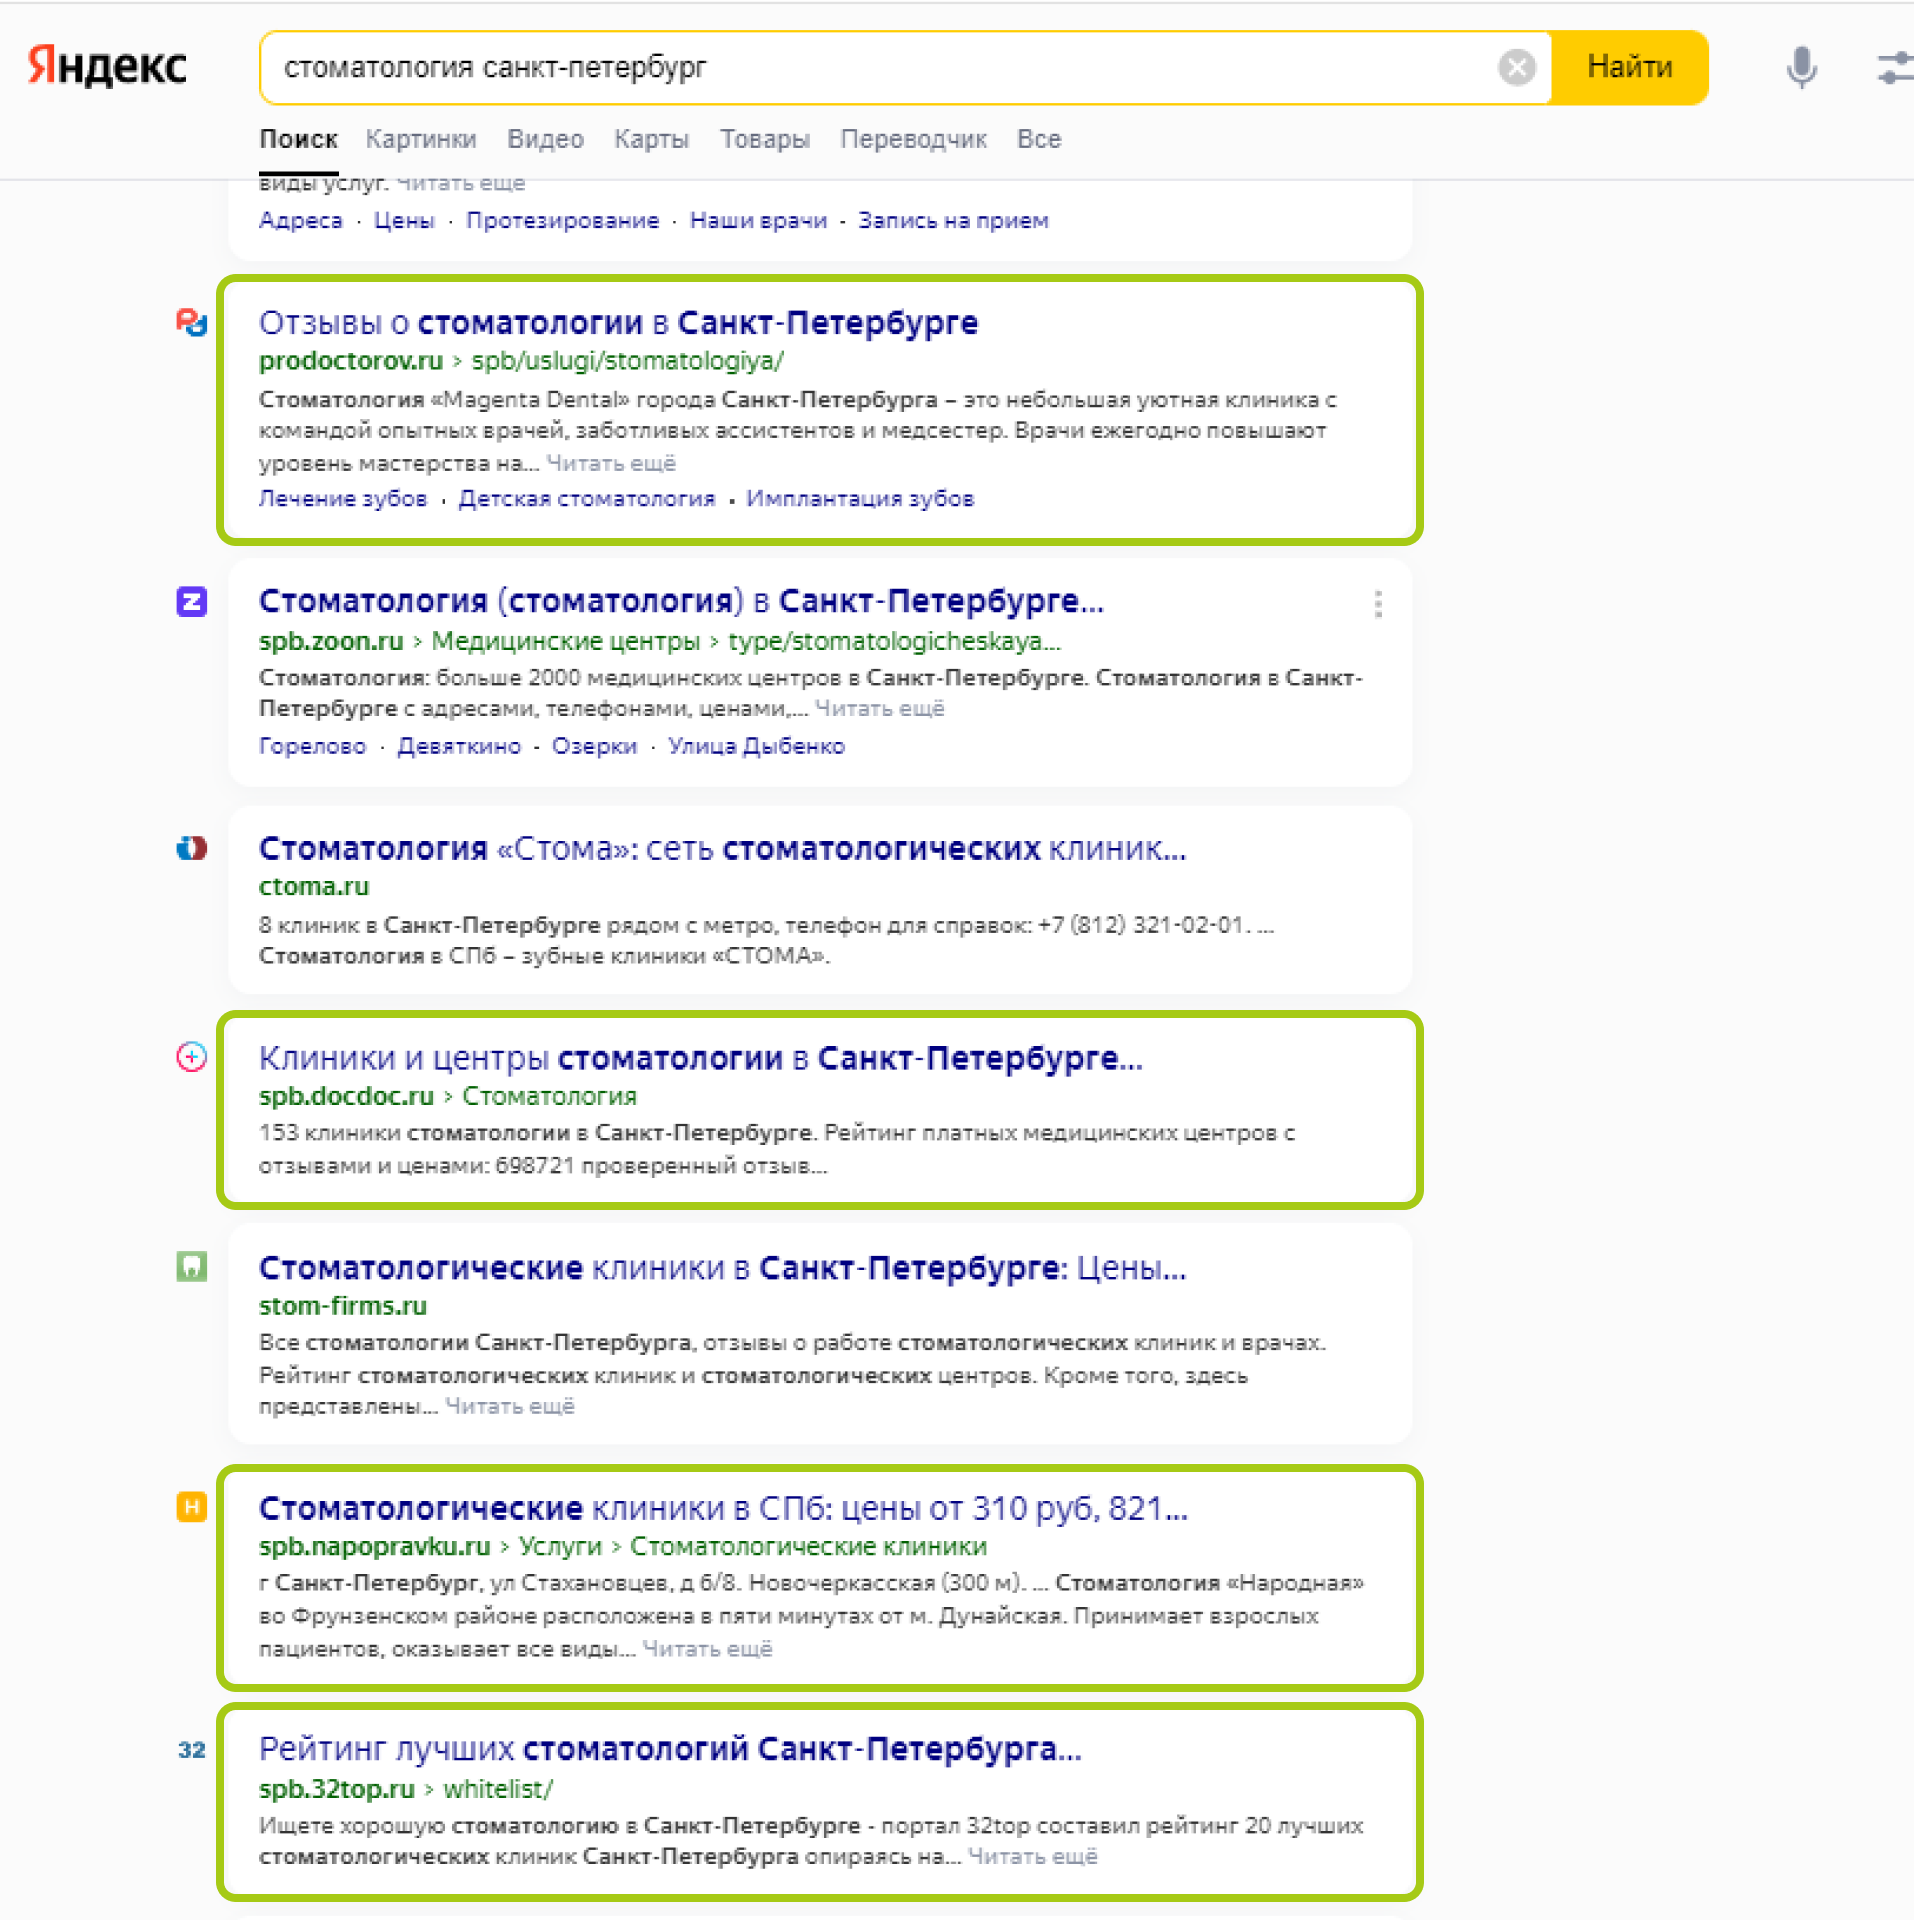Switch to the Картинки tab
The width and height of the screenshot is (1914, 1920).
click(420, 139)
